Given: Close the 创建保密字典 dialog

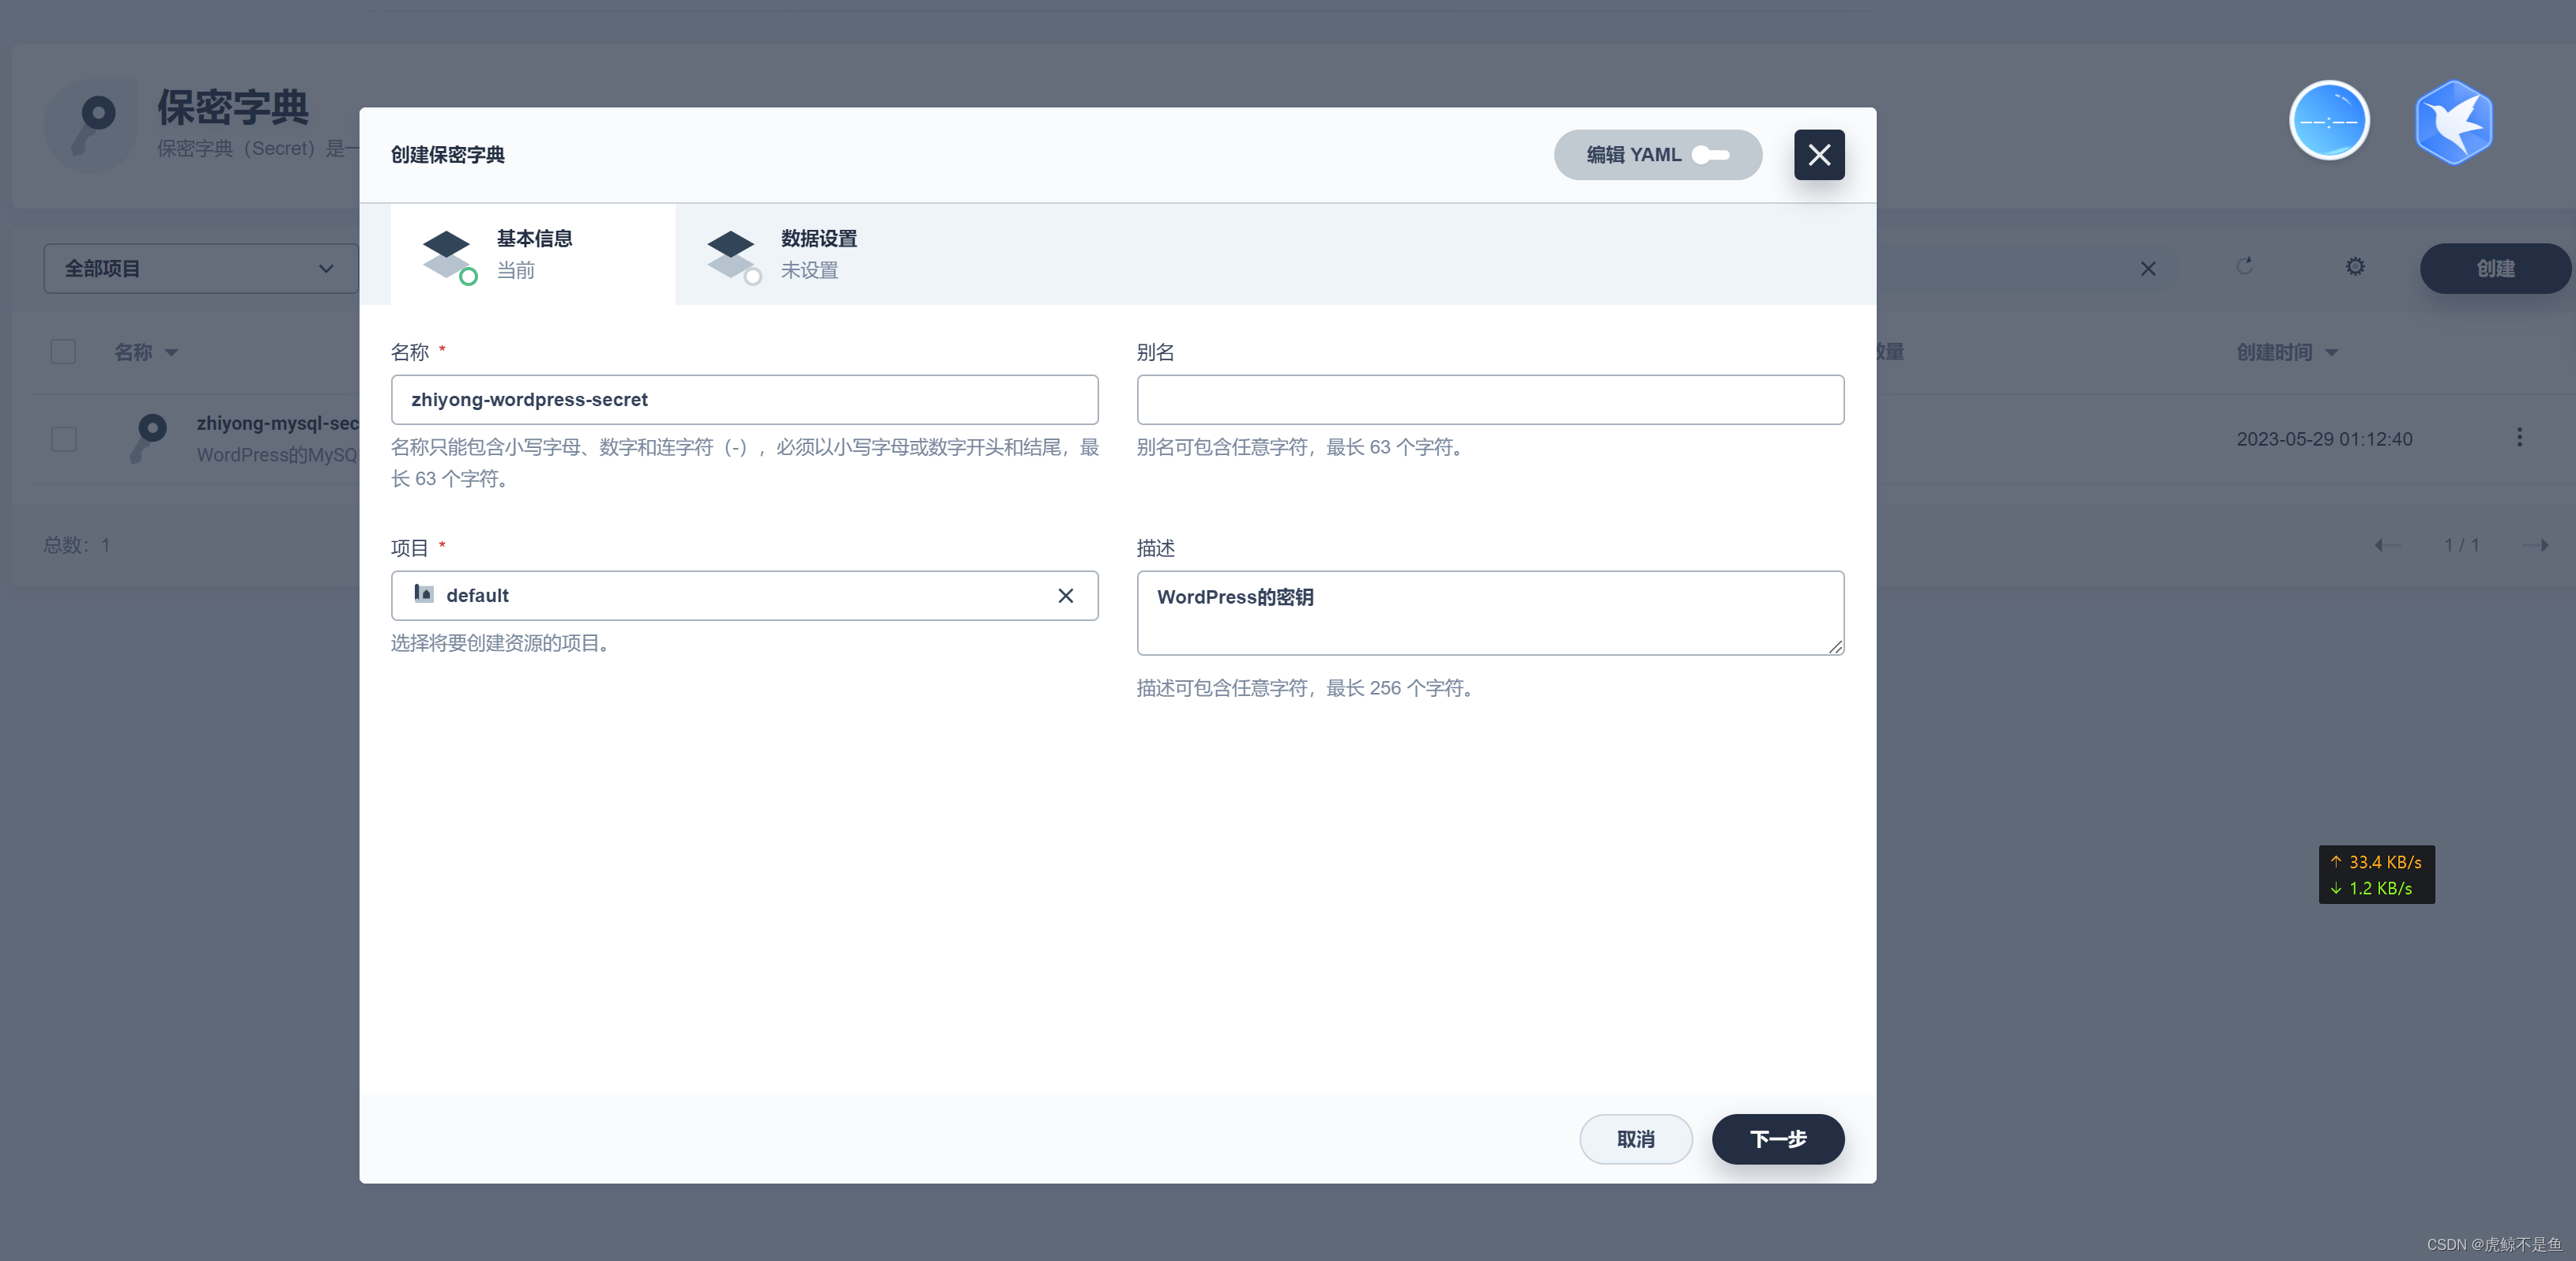Looking at the screenshot, I should pyautogui.click(x=1819, y=155).
